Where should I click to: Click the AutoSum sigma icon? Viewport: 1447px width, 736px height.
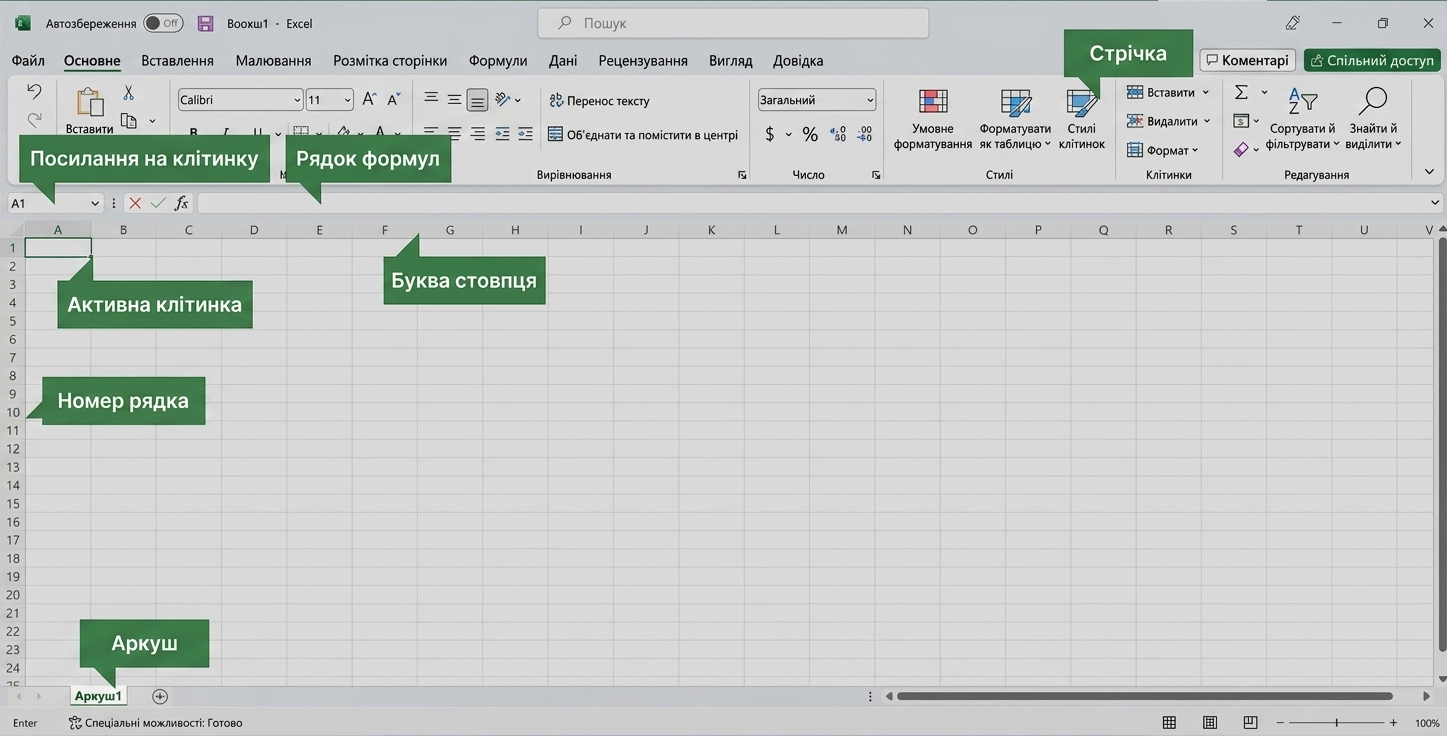click(1241, 92)
